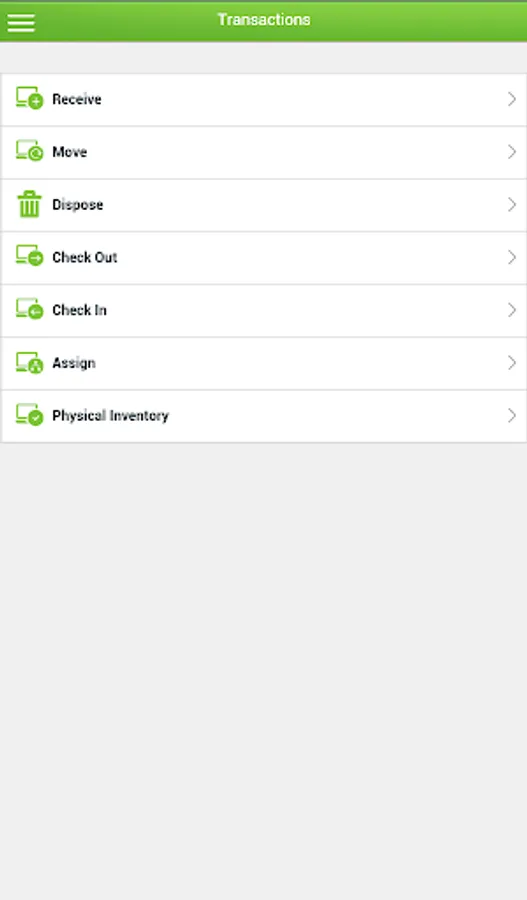Expand the Dispose row chevron

(512, 205)
